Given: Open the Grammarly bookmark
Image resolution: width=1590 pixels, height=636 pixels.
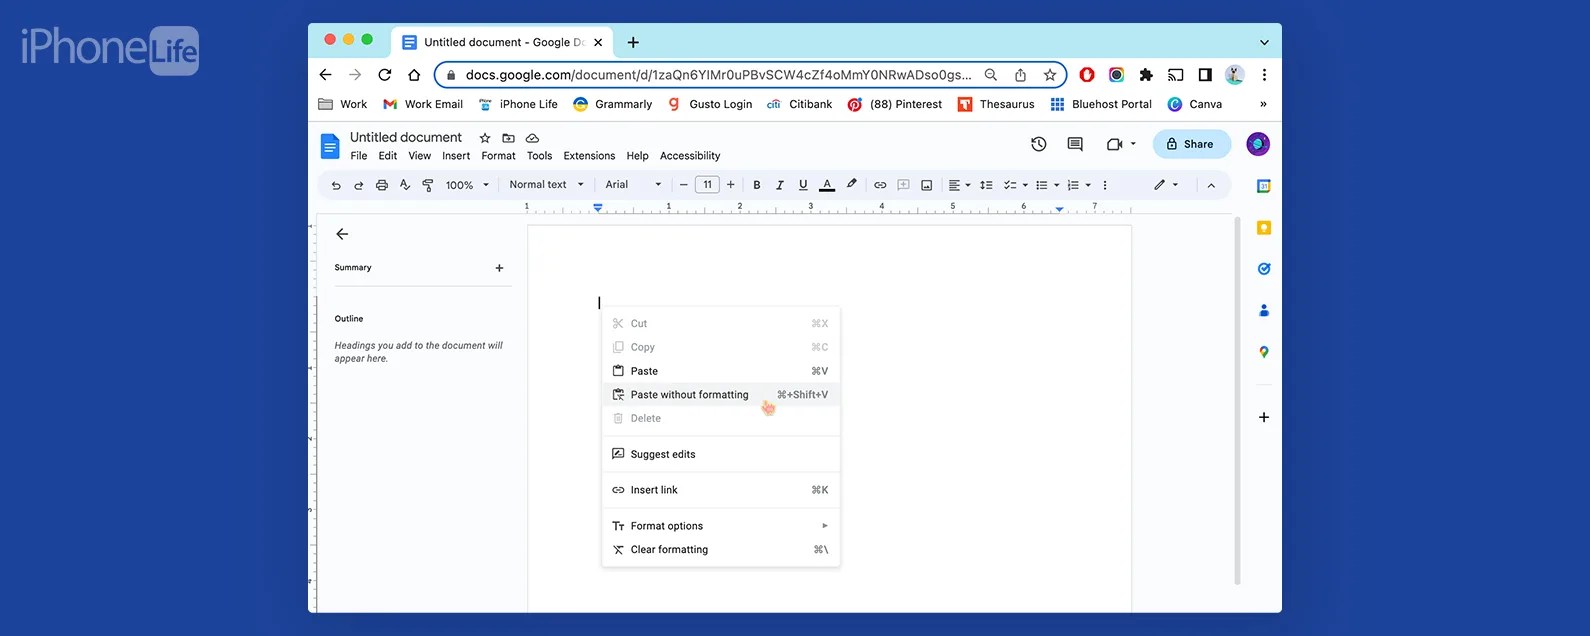Looking at the screenshot, I should [612, 104].
